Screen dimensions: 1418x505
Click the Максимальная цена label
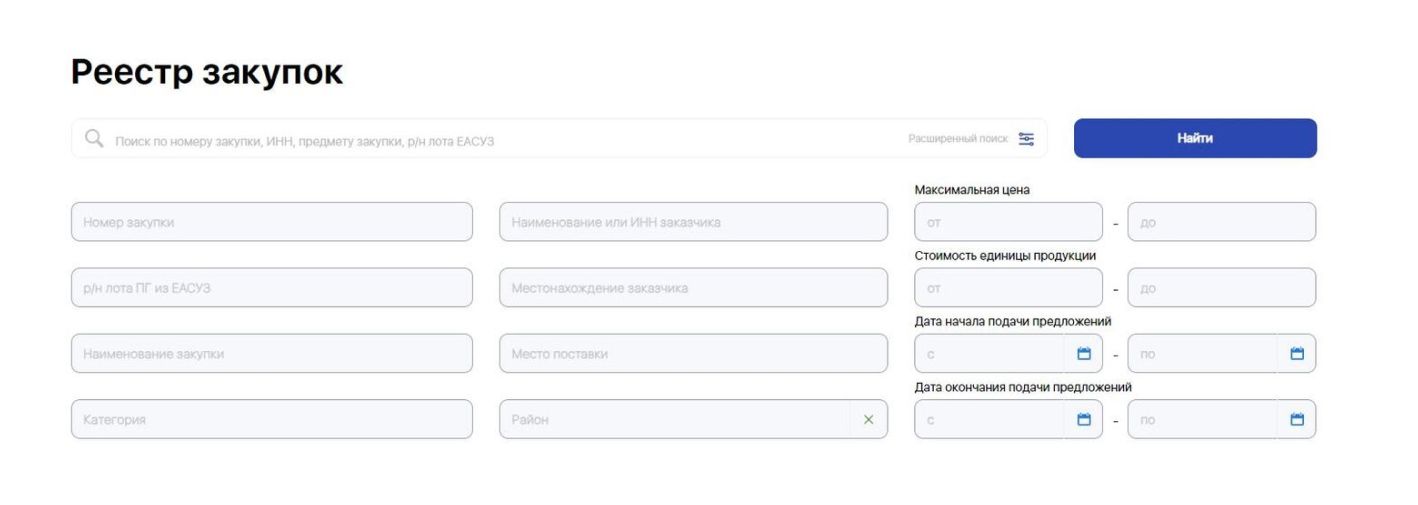click(x=972, y=190)
